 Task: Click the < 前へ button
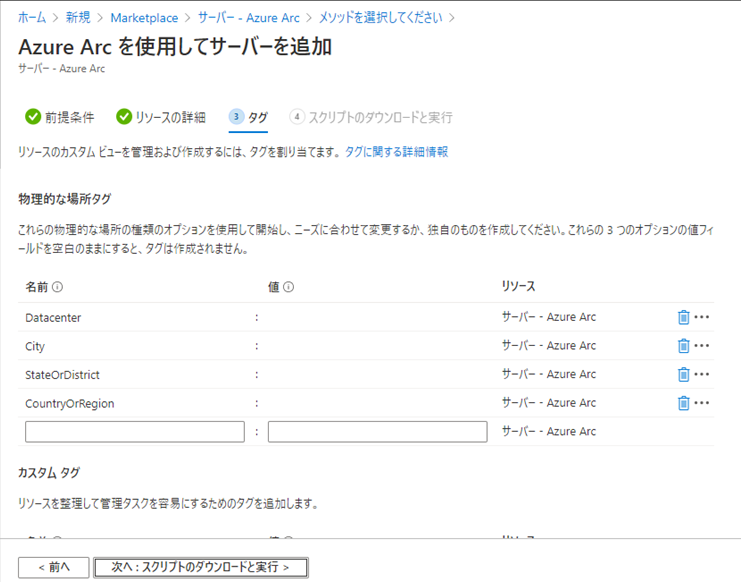pyautogui.click(x=53, y=567)
